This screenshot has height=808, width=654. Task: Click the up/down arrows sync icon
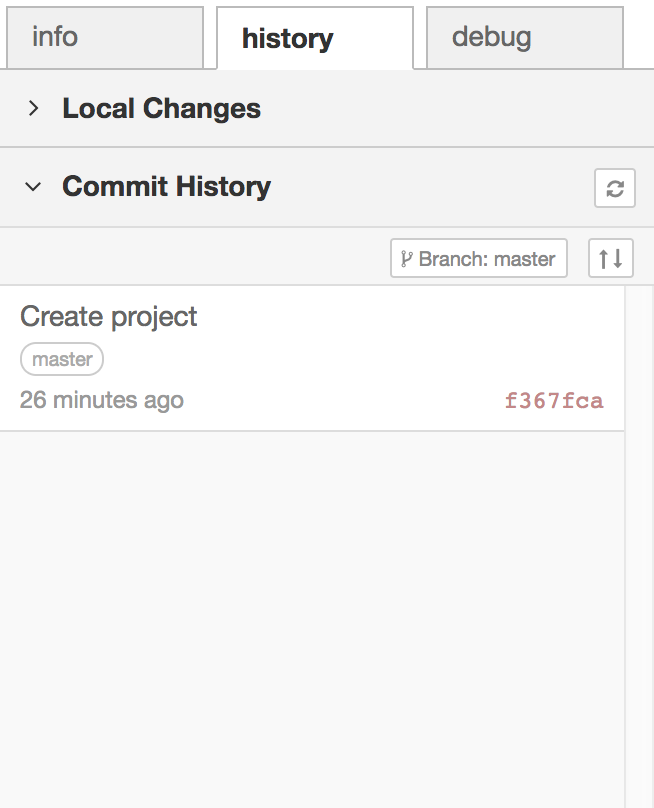[610, 258]
